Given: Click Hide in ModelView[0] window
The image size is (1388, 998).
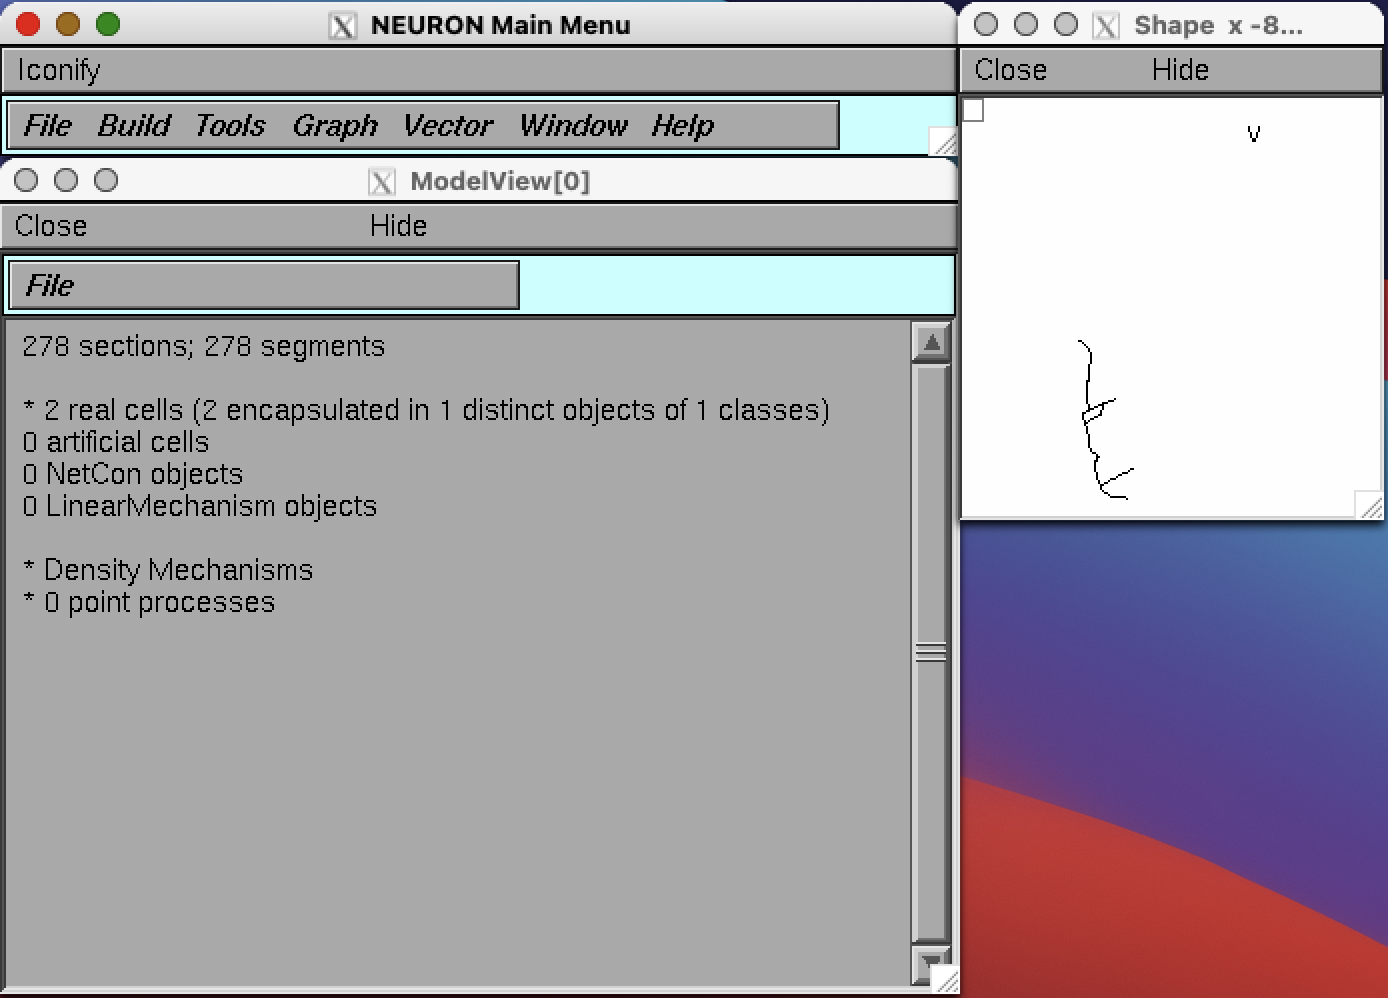Looking at the screenshot, I should (398, 226).
